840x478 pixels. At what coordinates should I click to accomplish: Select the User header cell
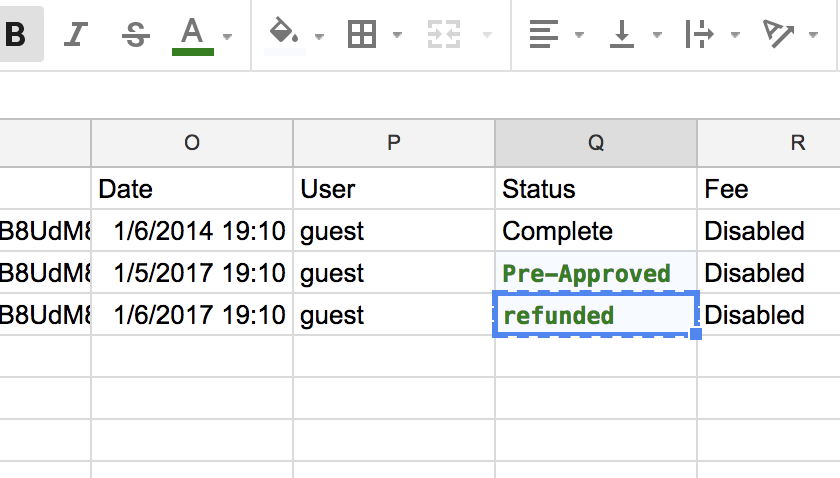tap(394, 189)
